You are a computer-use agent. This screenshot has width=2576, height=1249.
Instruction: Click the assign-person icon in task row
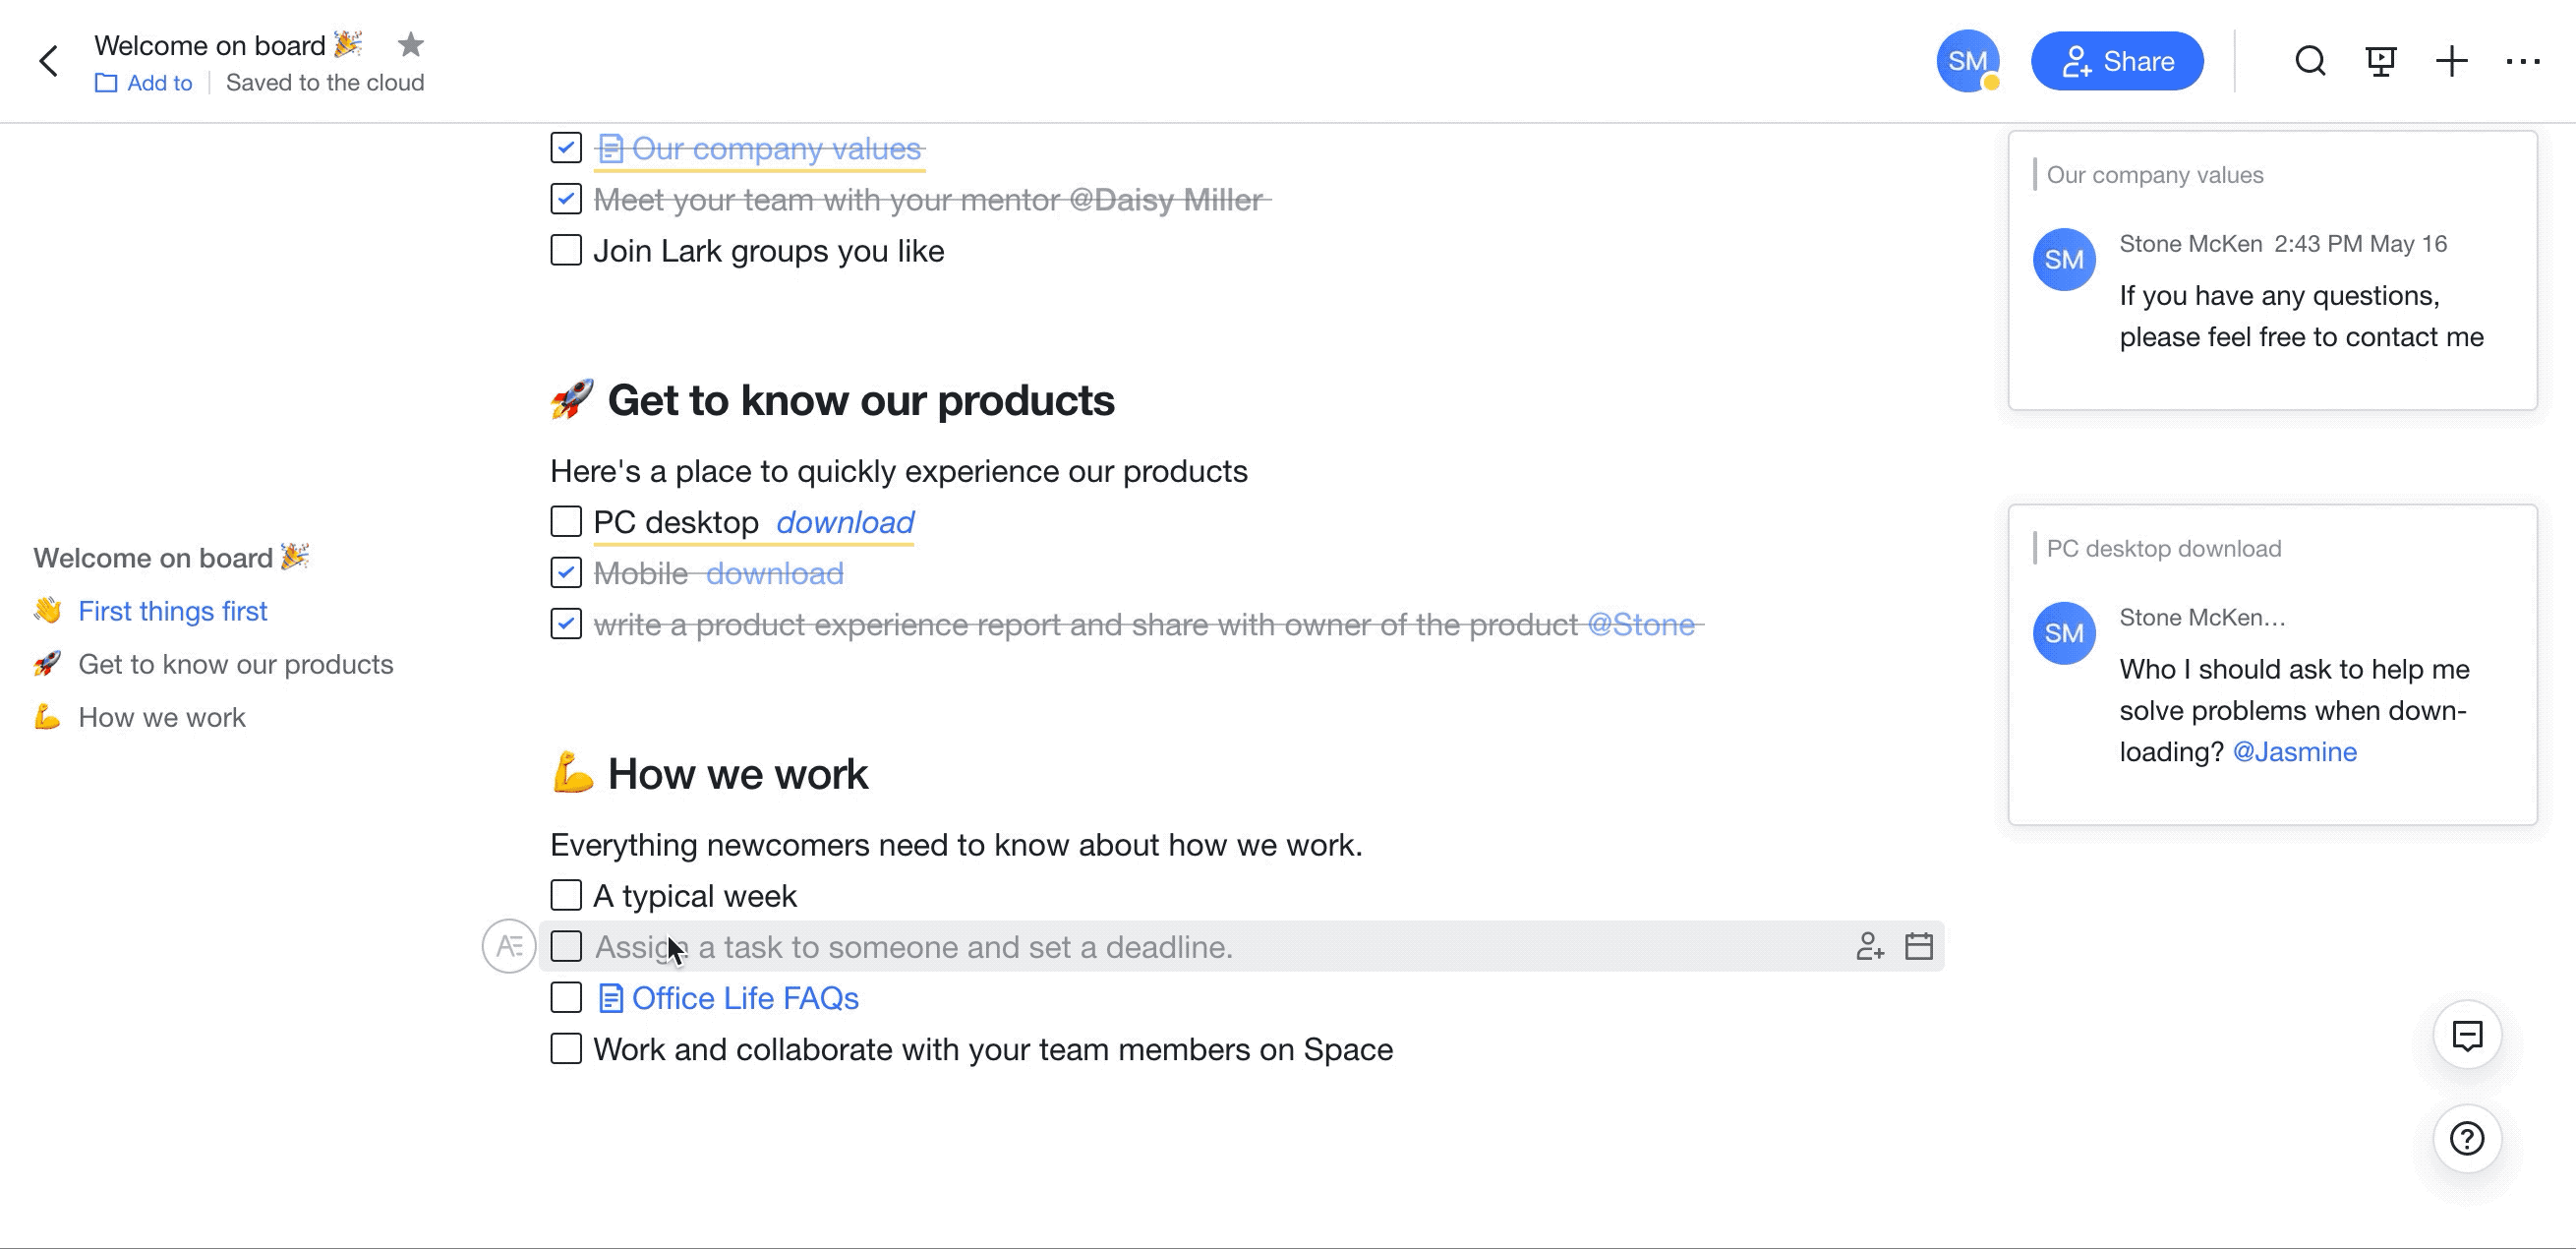click(1869, 946)
